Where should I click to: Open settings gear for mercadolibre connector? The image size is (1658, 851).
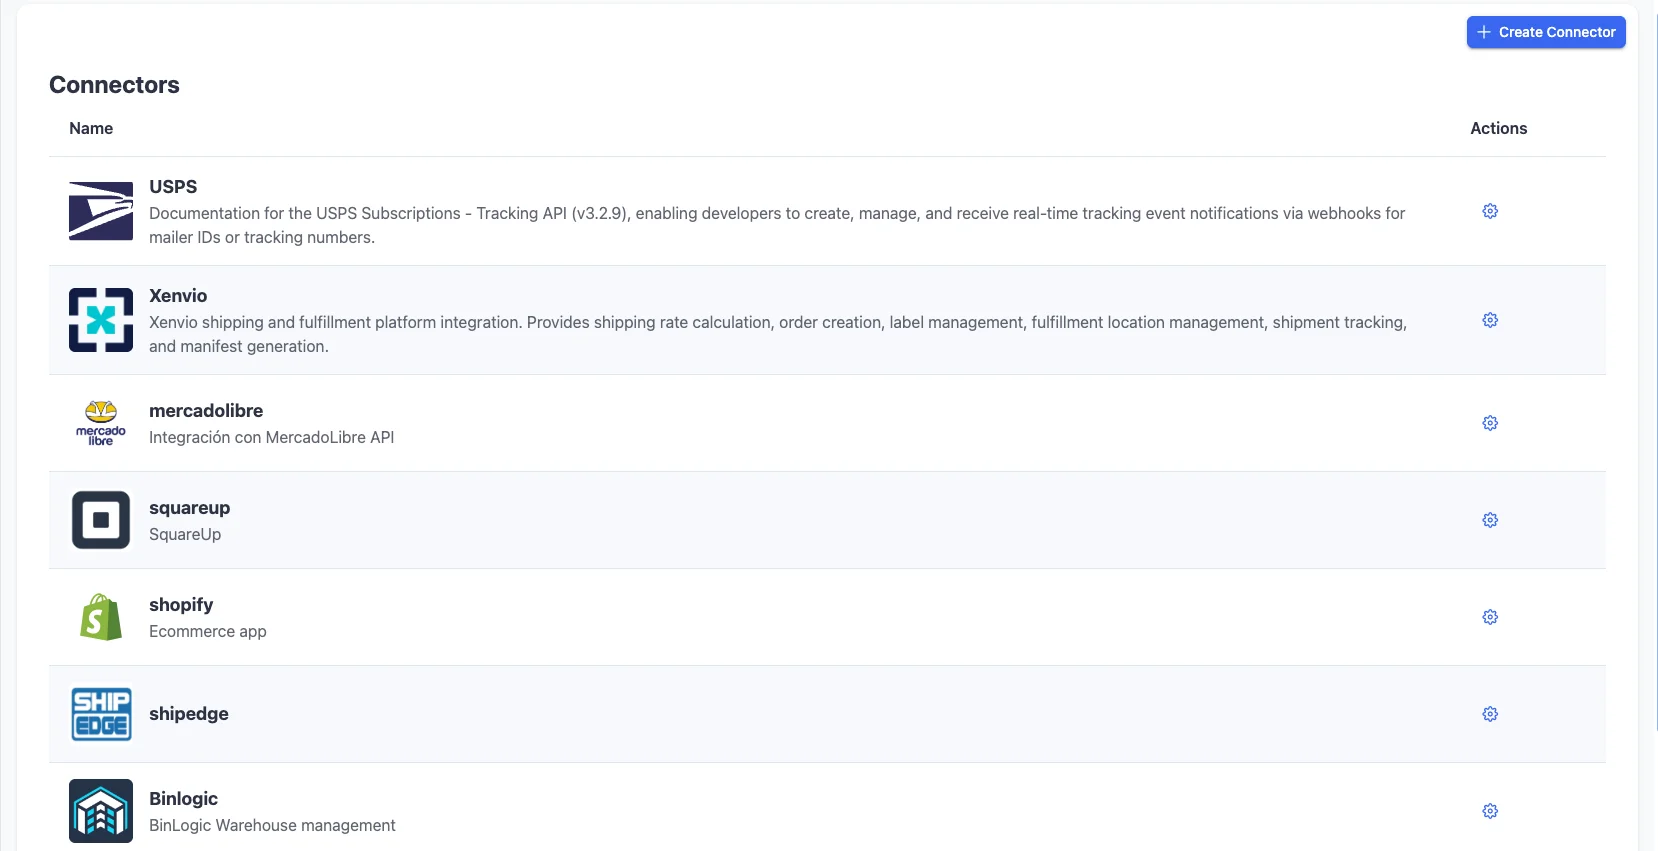tap(1490, 423)
